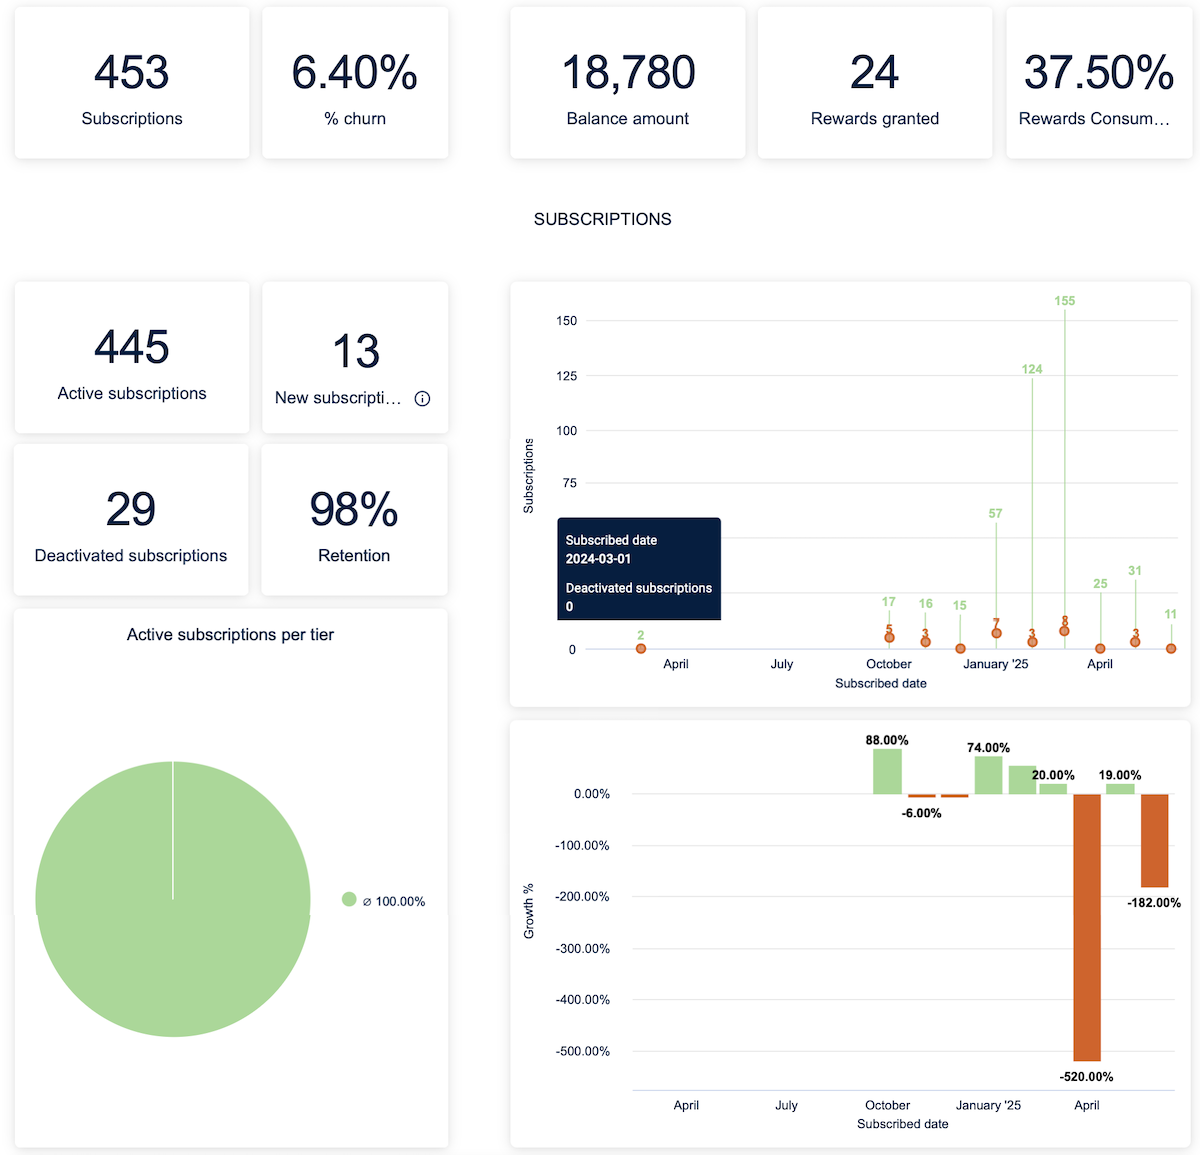Image resolution: width=1200 pixels, height=1155 pixels.
Task: Click the peak lollipop labeled 155
Action: point(1065,470)
